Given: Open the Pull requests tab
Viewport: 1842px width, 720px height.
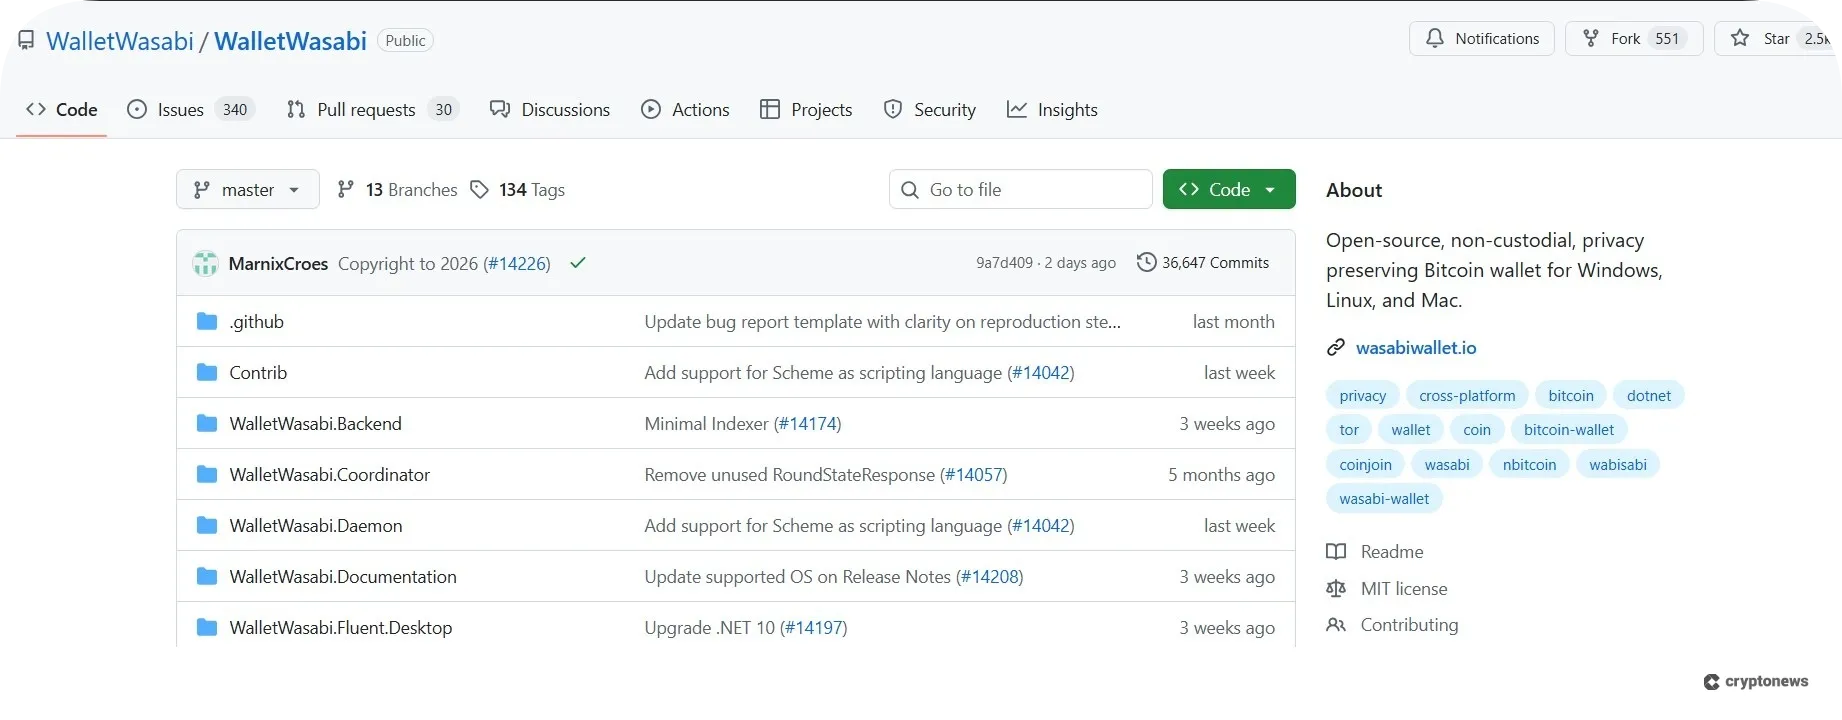Looking at the screenshot, I should tap(371, 109).
